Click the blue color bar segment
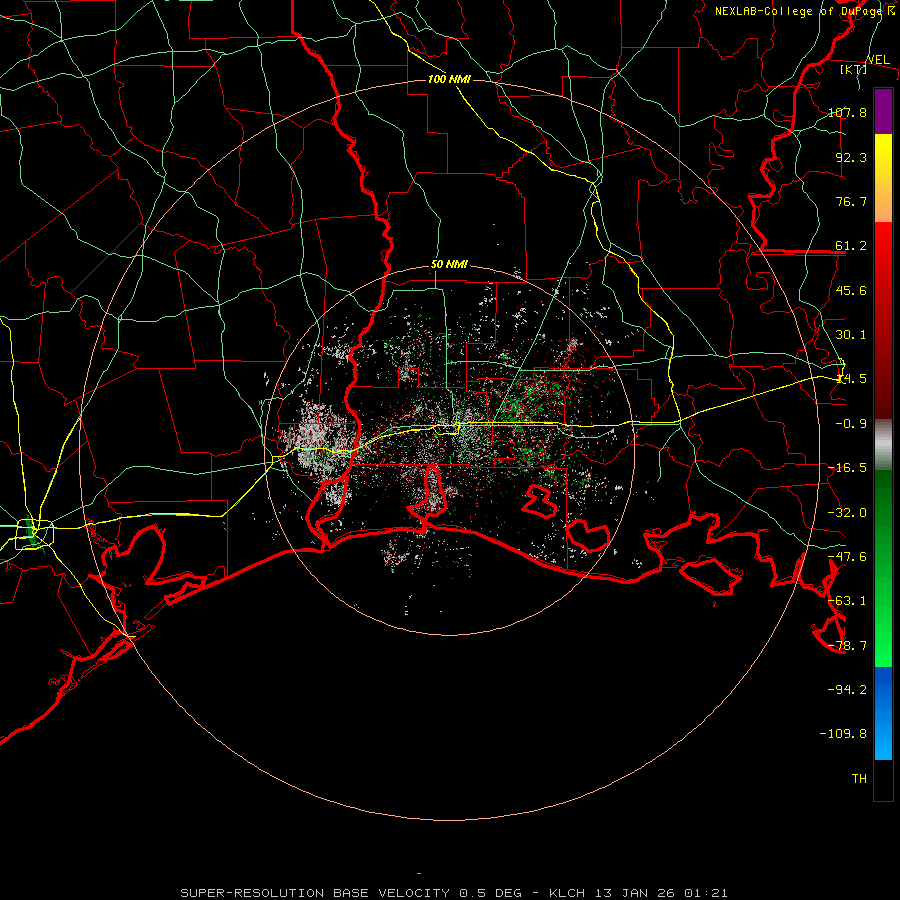The width and height of the screenshot is (900, 900). [883, 713]
